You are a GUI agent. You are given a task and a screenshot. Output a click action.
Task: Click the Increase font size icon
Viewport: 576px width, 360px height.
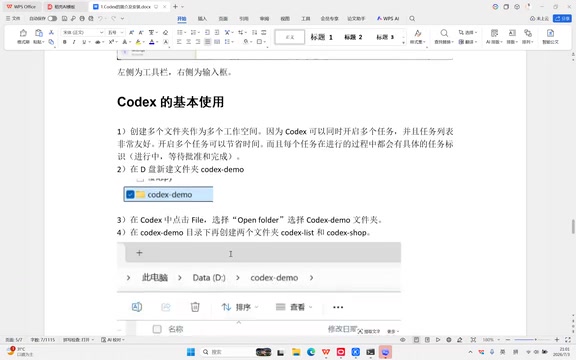(131, 32)
